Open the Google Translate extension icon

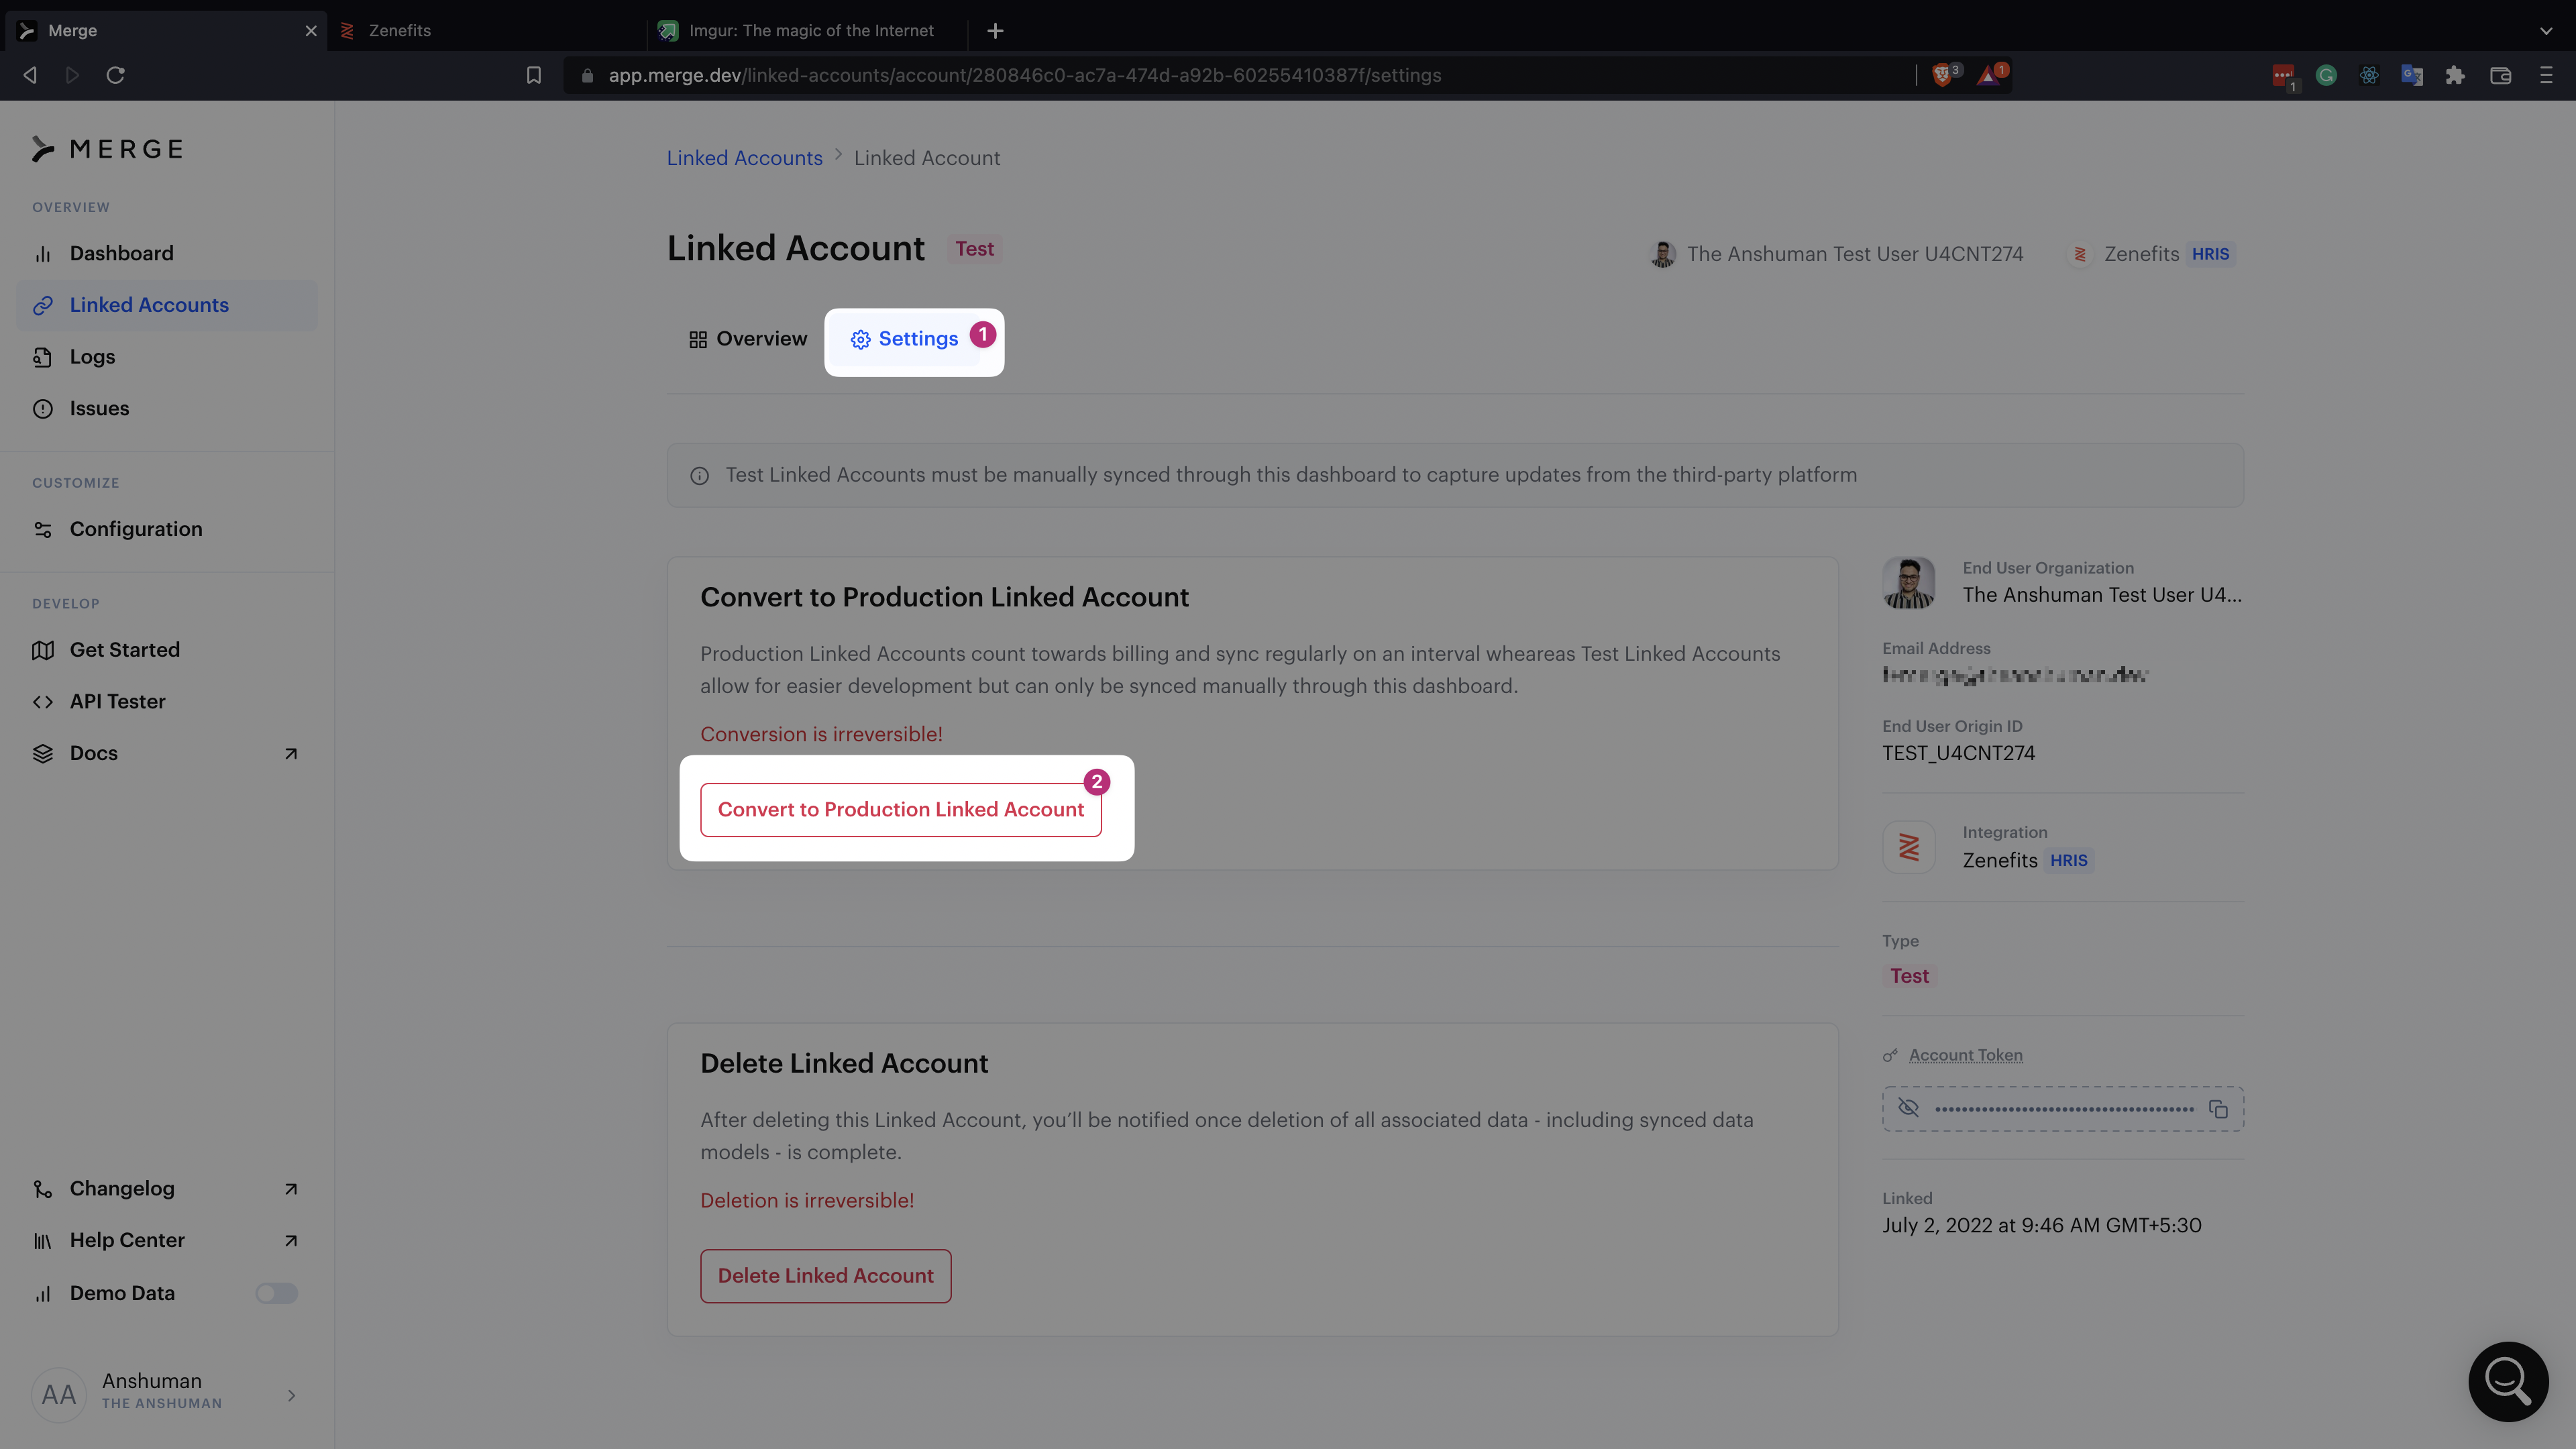click(2411, 75)
